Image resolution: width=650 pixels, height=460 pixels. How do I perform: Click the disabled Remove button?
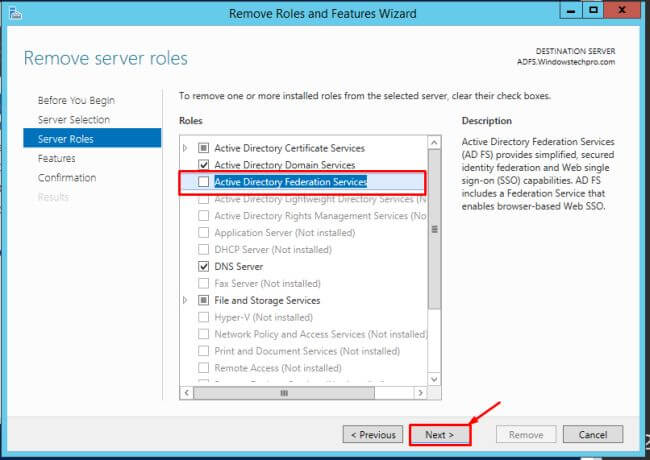[x=526, y=435]
